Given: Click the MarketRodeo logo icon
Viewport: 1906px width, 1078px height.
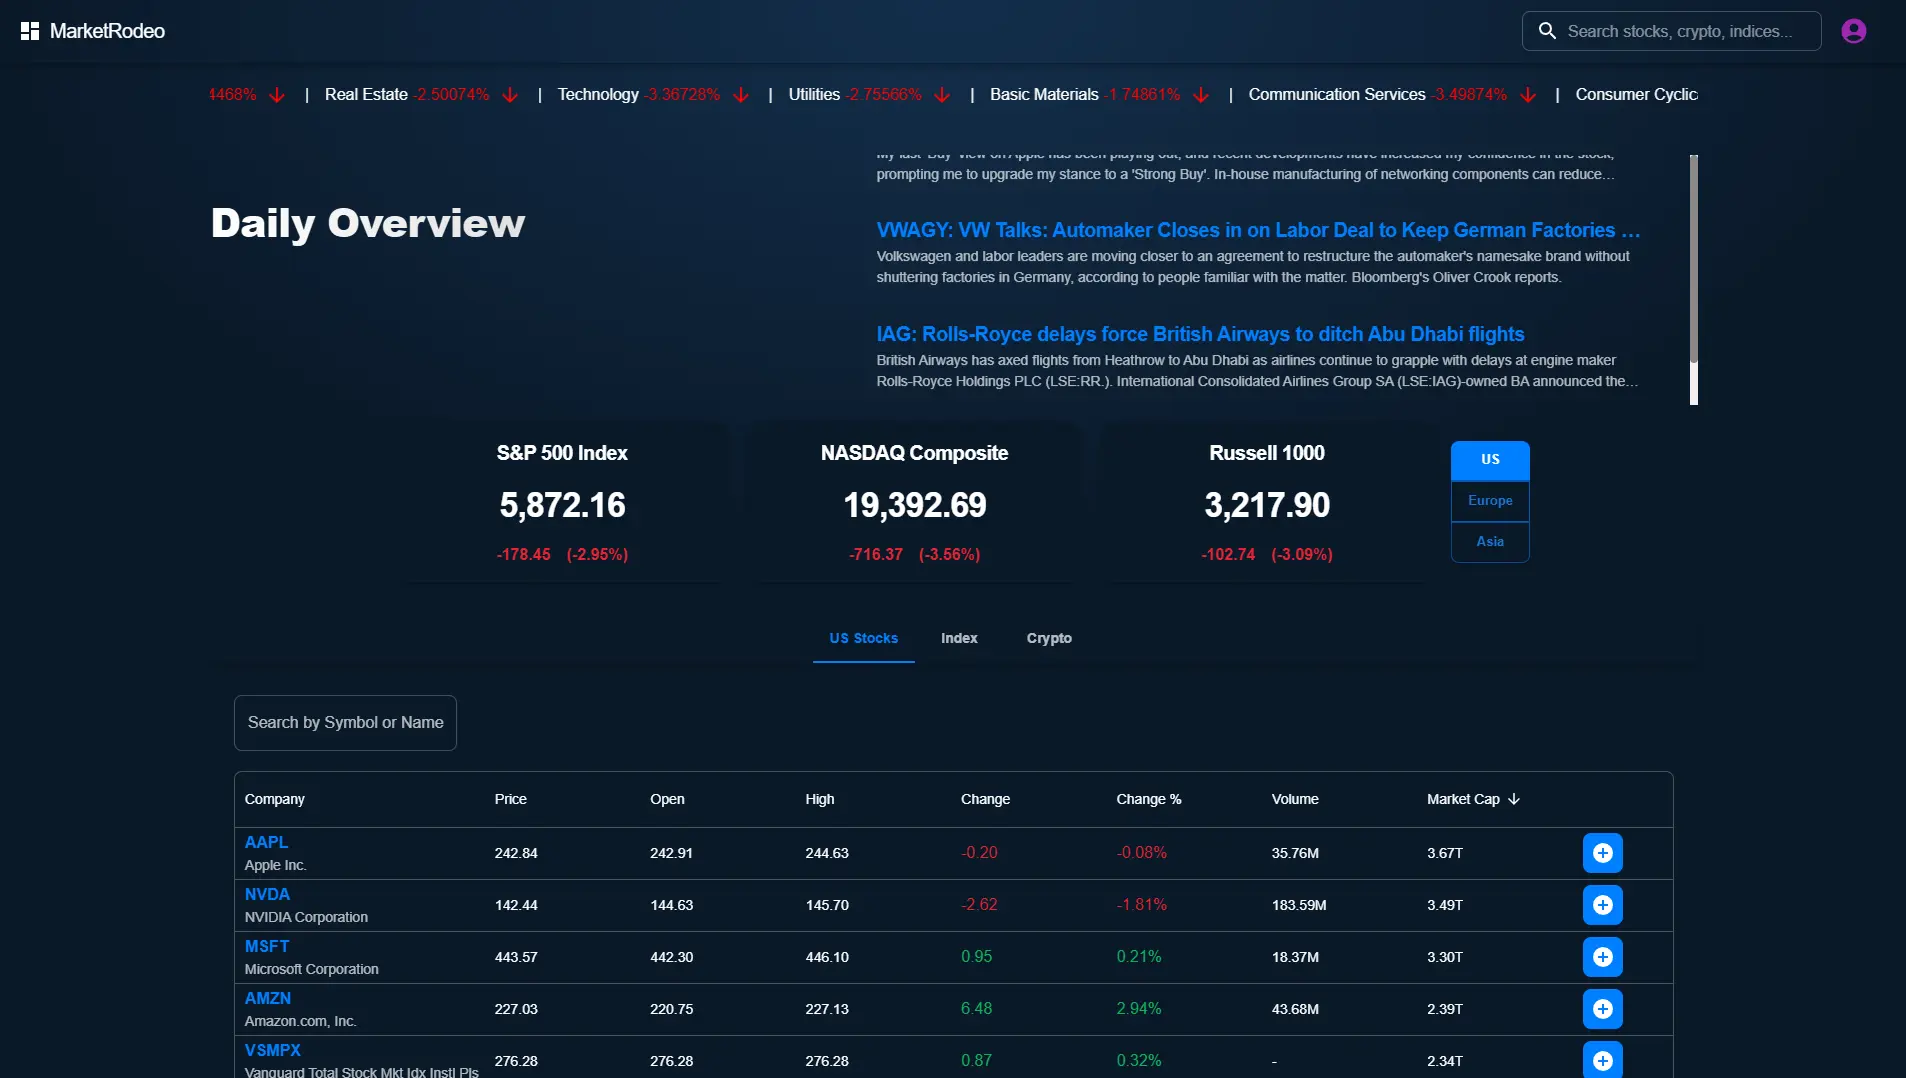Looking at the screenshot, I should pos(30,31).
